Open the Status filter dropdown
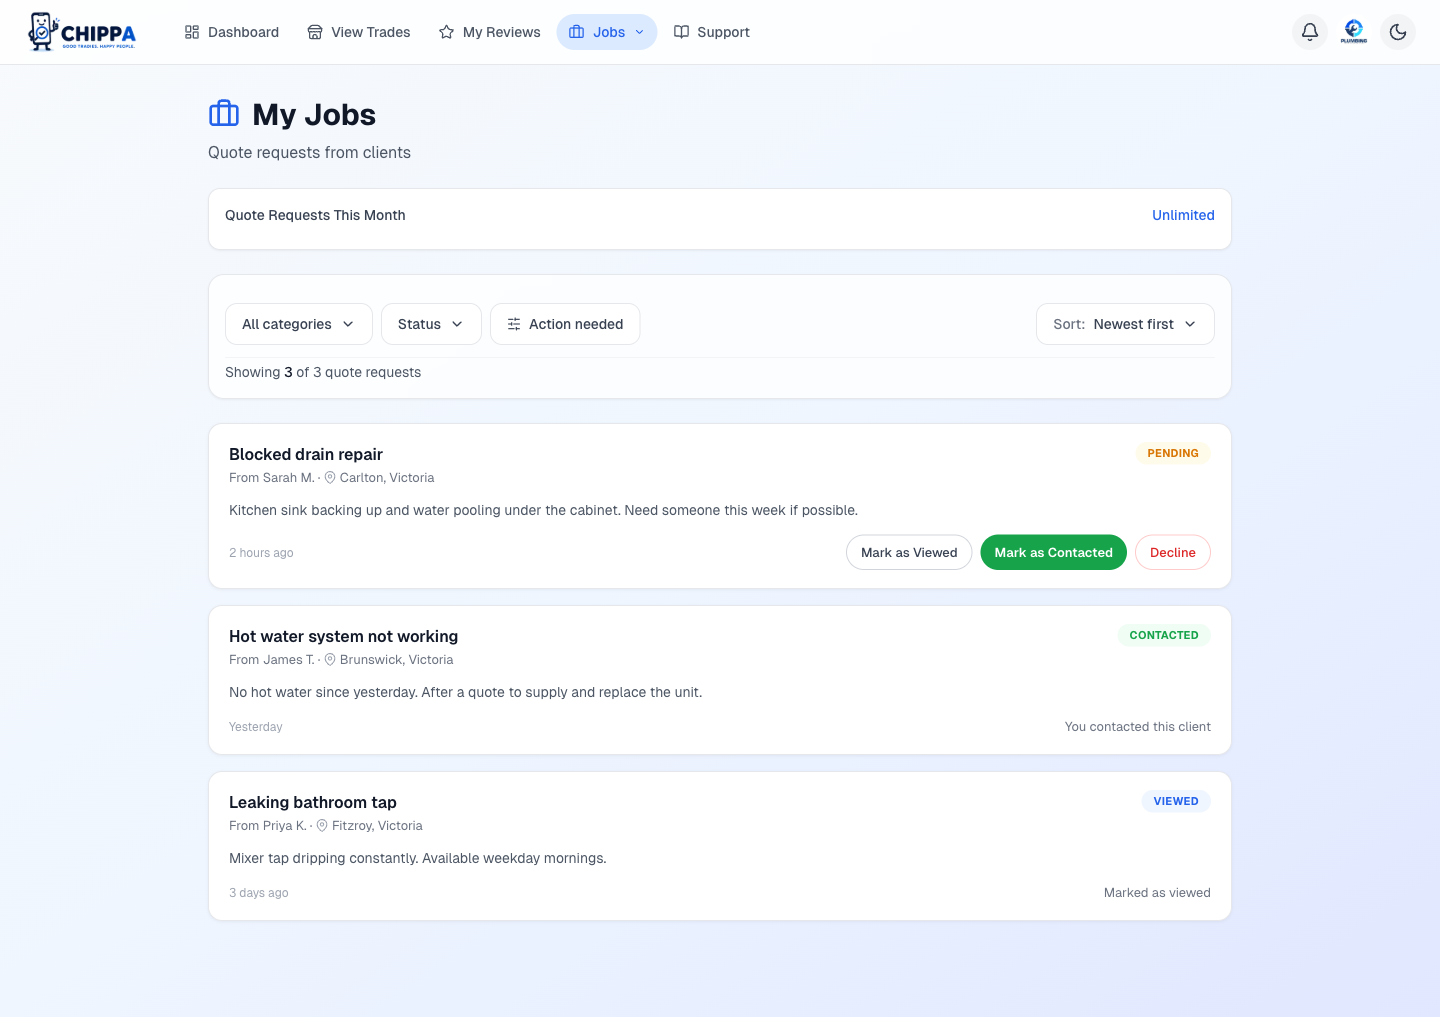1440x1017 pixels. click(431, 324)
